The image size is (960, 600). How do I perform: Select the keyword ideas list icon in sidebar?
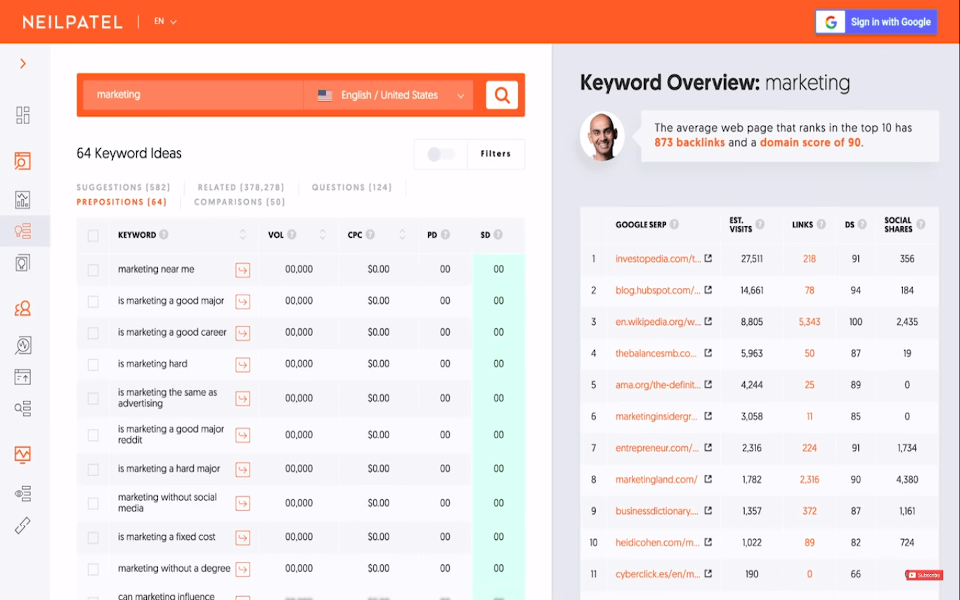(x=23, y=231)
